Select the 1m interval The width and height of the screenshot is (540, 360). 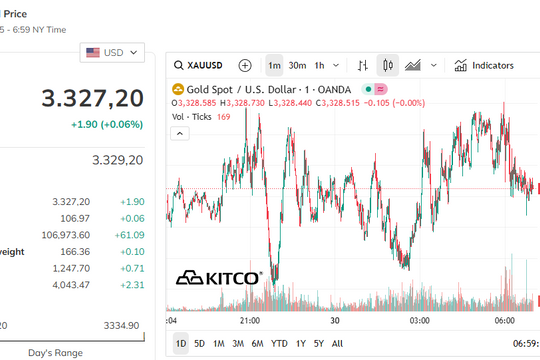pos(274,65)
